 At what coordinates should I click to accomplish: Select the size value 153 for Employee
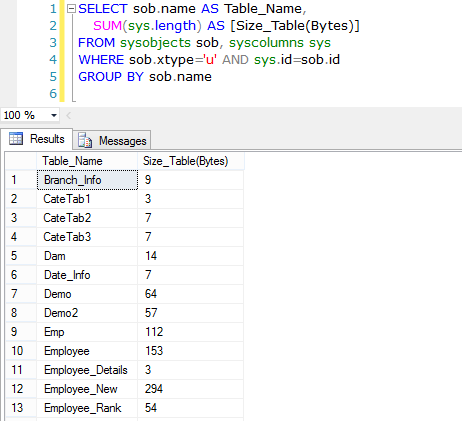[x=191, y=351]
